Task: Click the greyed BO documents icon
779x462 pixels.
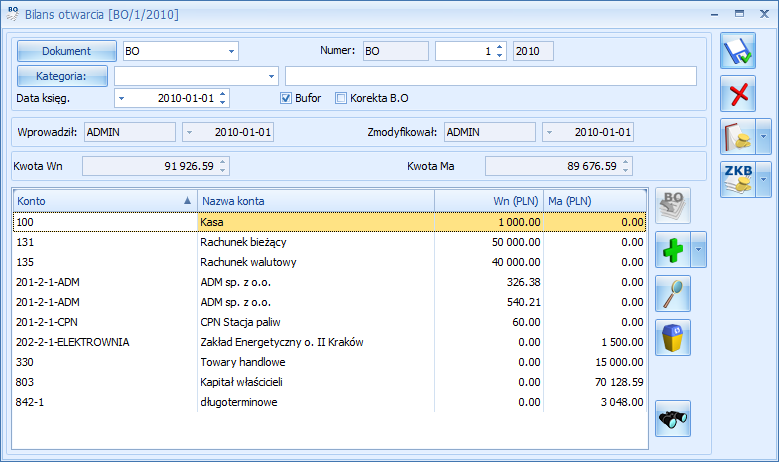Action: pos(673,206)
